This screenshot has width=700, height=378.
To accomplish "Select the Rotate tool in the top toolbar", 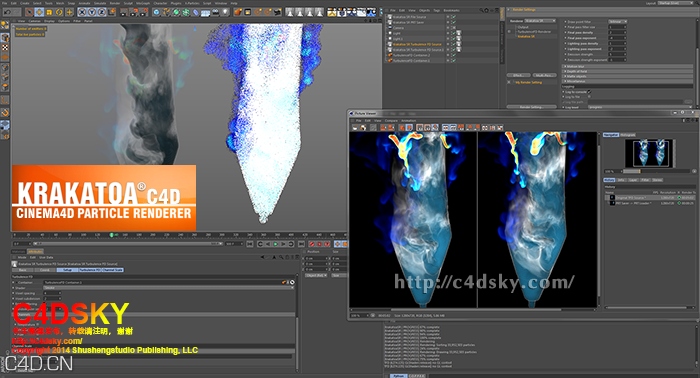I will pyautogui.click(x=59, y=12).
